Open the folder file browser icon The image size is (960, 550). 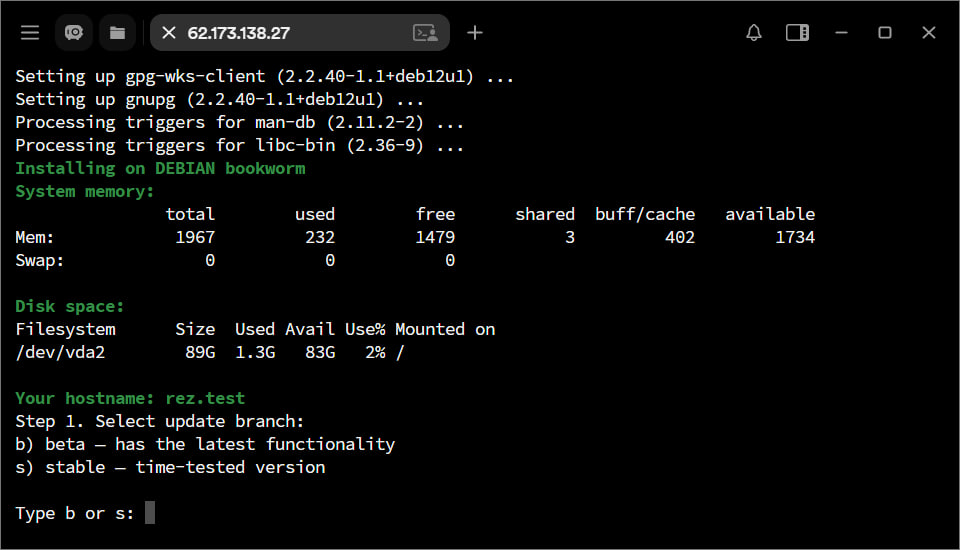click(117, 33)
